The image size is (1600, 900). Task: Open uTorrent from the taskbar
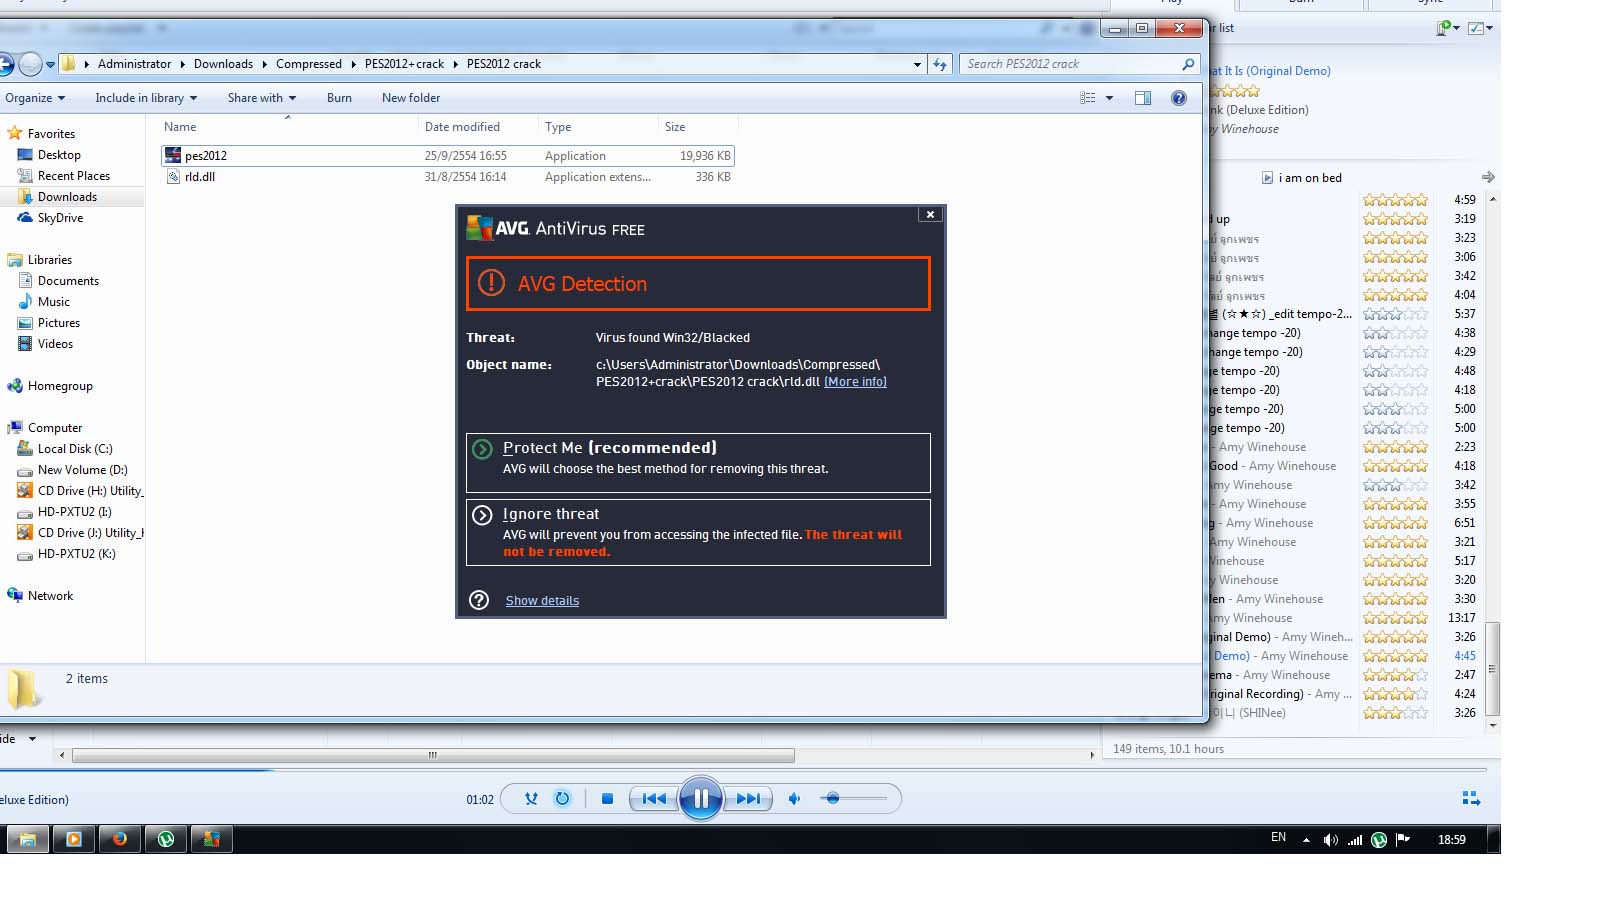coord(166,839)
